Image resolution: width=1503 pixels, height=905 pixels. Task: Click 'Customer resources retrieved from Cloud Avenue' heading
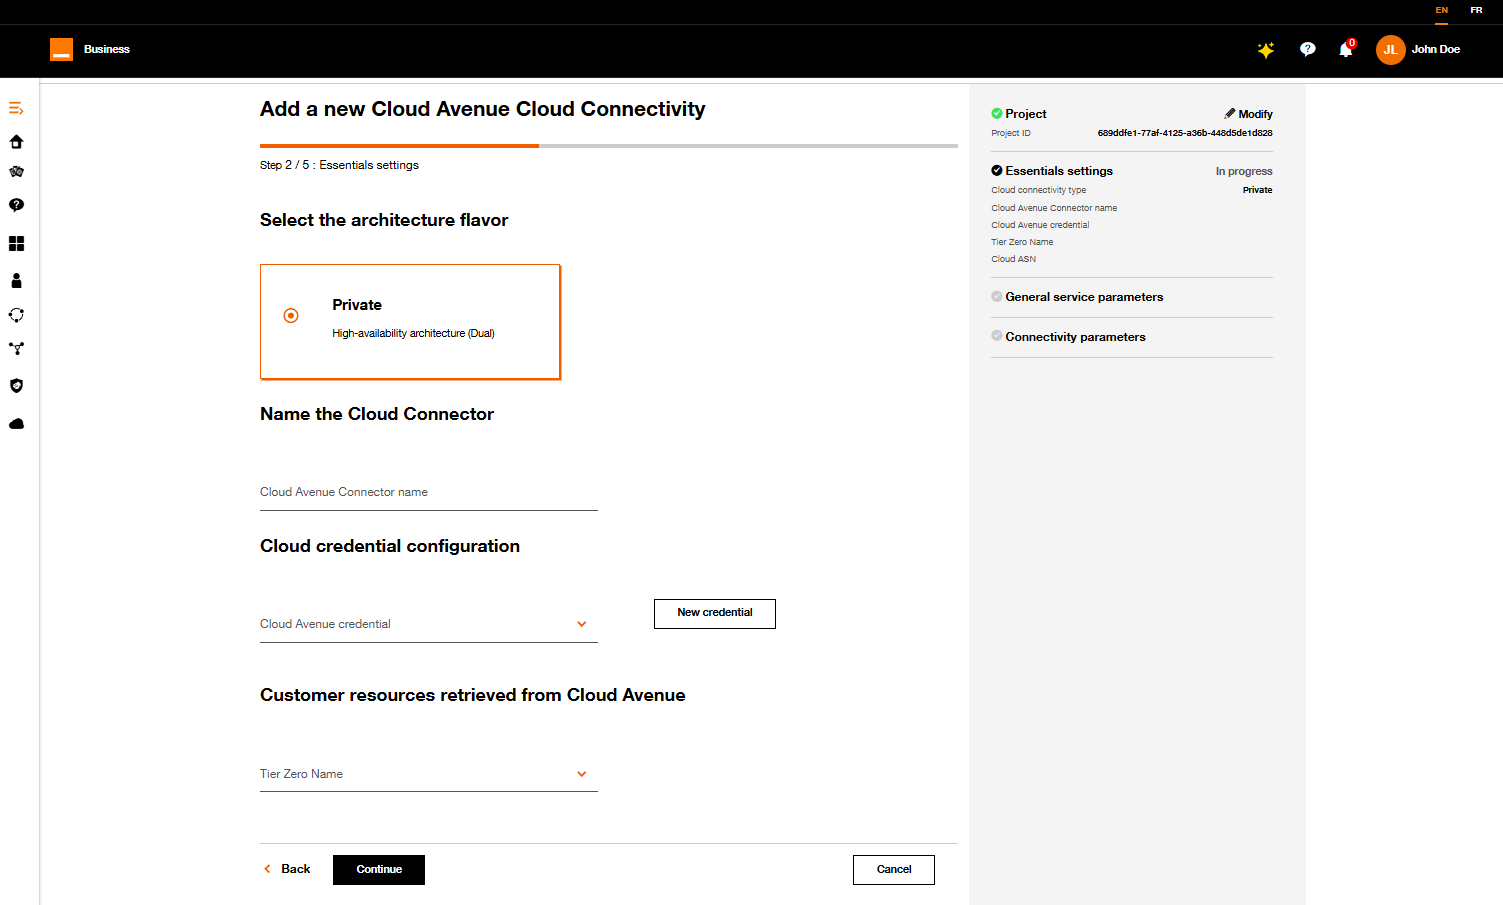pos(473,695)
